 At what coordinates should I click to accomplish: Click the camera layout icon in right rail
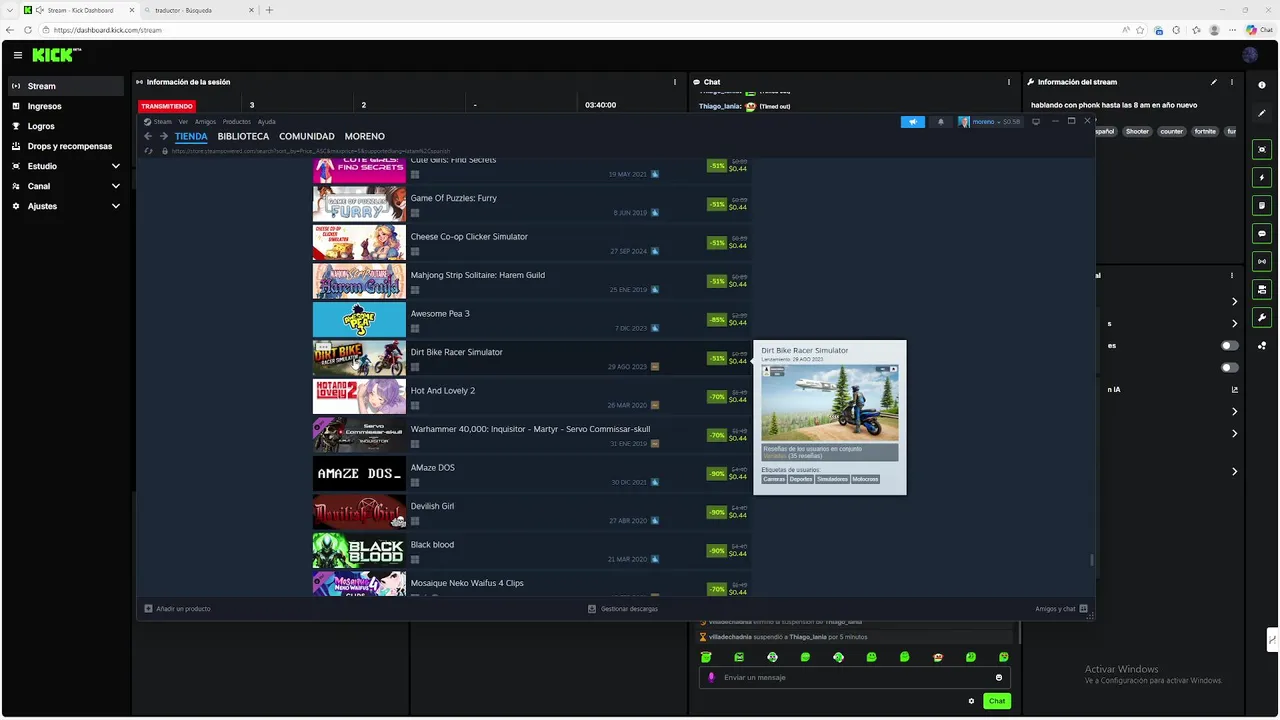coord(1262,289)
